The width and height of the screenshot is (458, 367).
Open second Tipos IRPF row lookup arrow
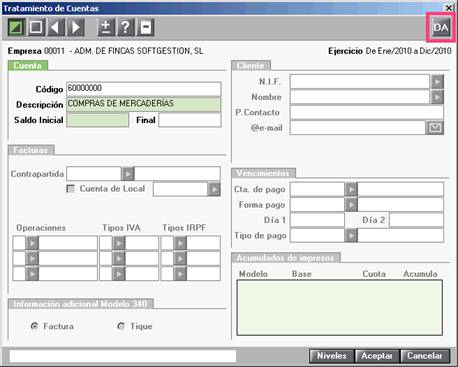tap(180, 258)
